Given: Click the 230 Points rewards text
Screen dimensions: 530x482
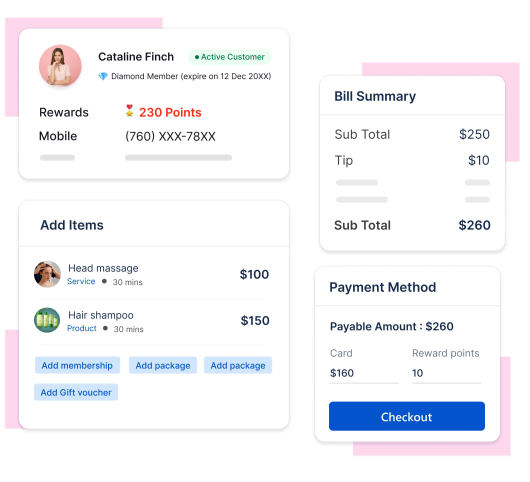Looking at the screenshot, I should pyautogui.click(x=170, y=112).
